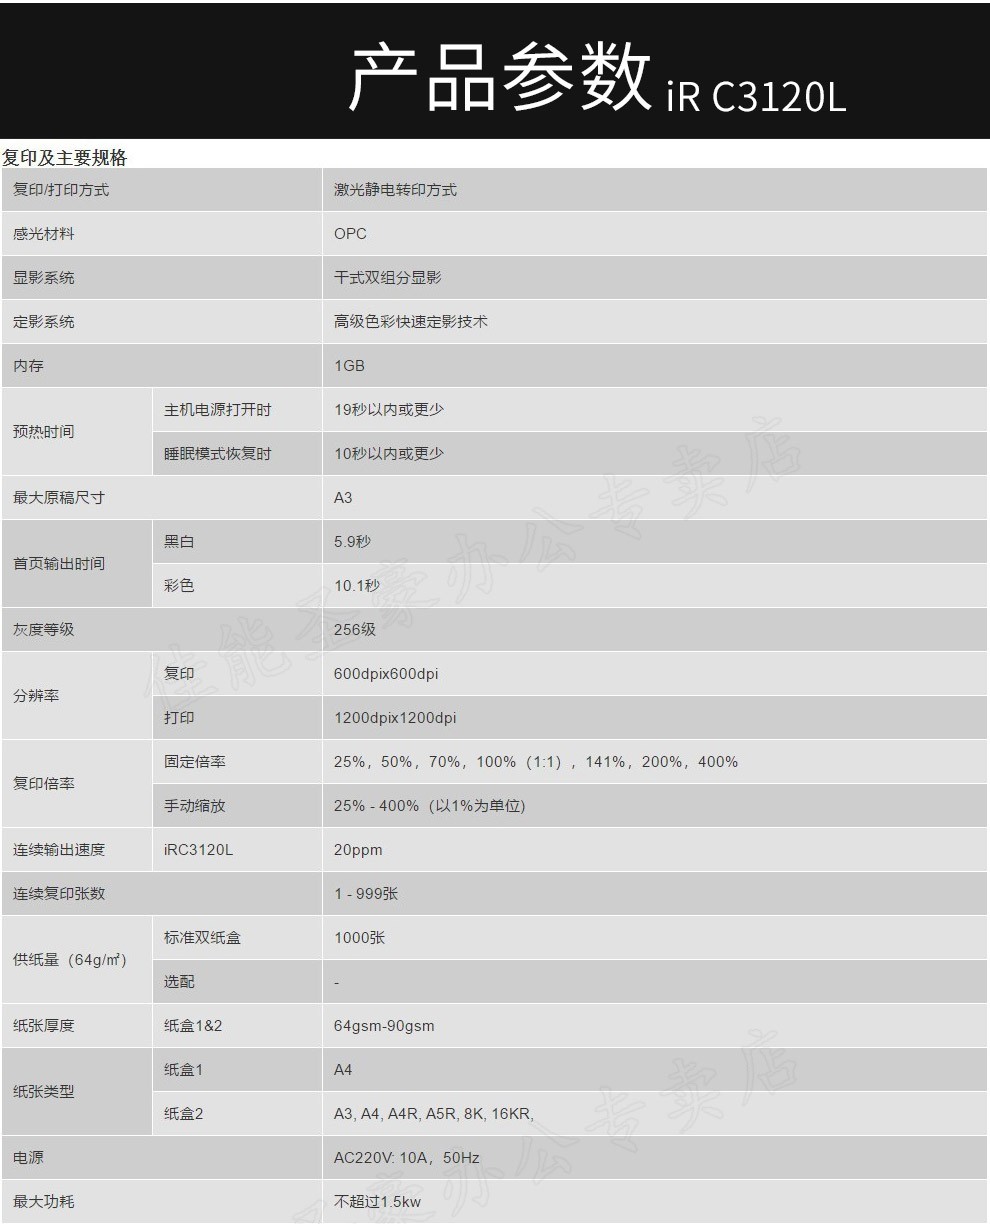Screen dimensions: 990x1224
Task: Select the iRC3120L model cell
Action: click(x=198, y=849)
